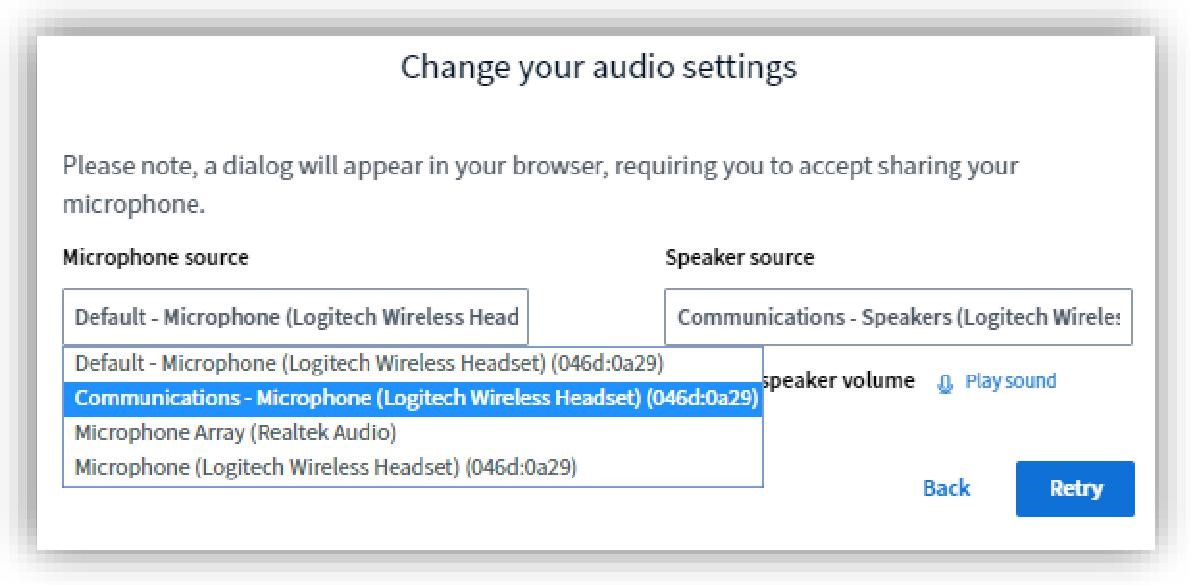Choose the highlighted Communications - Microphone option
Screen dimensions: 1190x585
coord(412,397)
